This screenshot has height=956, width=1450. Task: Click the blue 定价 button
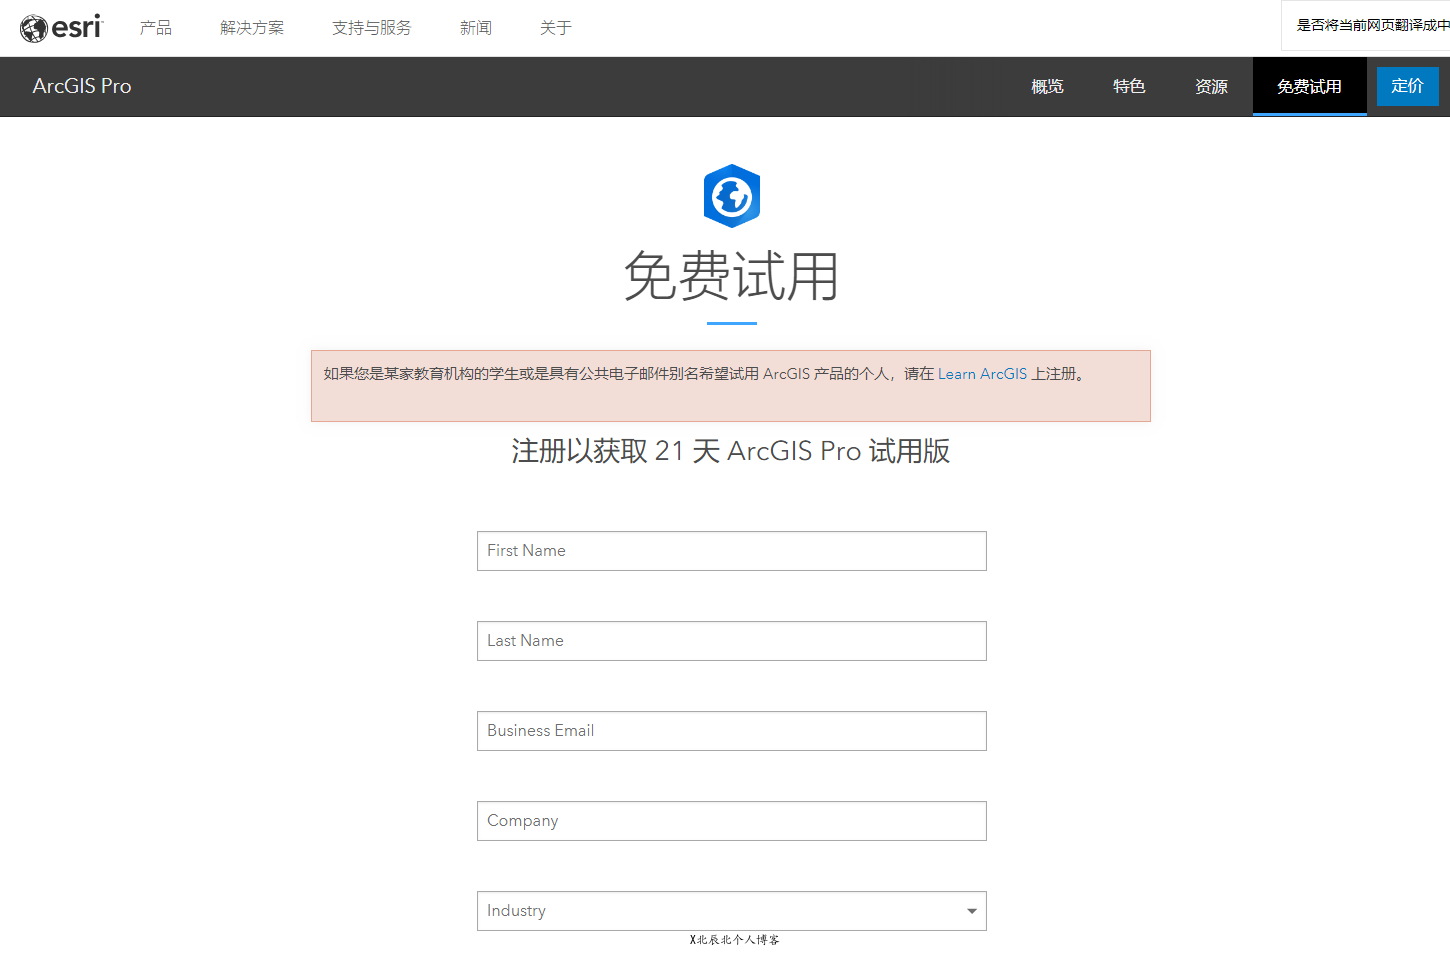click(1407, 86)
